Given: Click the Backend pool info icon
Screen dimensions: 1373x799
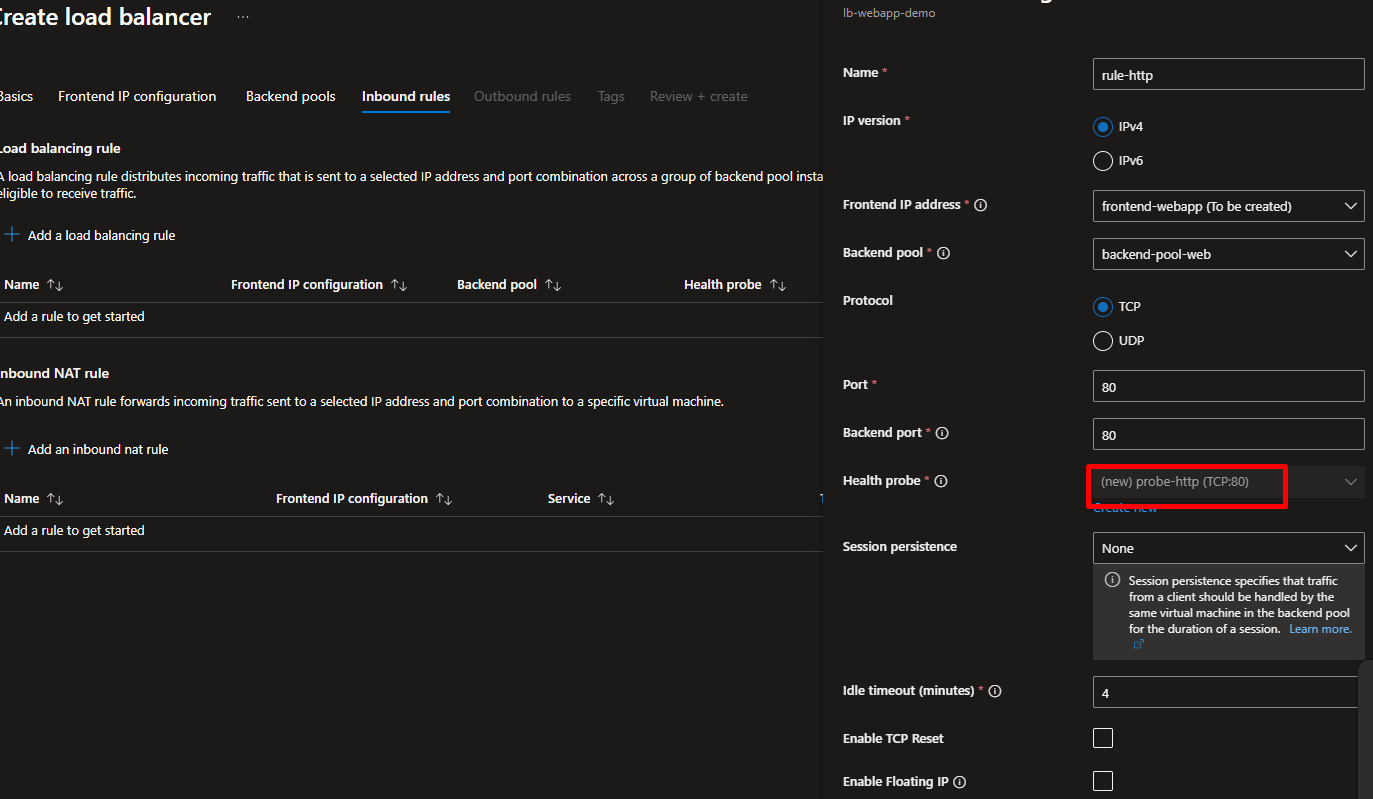Looking at the screenshot, I should pyautogui.click(x=943, y=253).
